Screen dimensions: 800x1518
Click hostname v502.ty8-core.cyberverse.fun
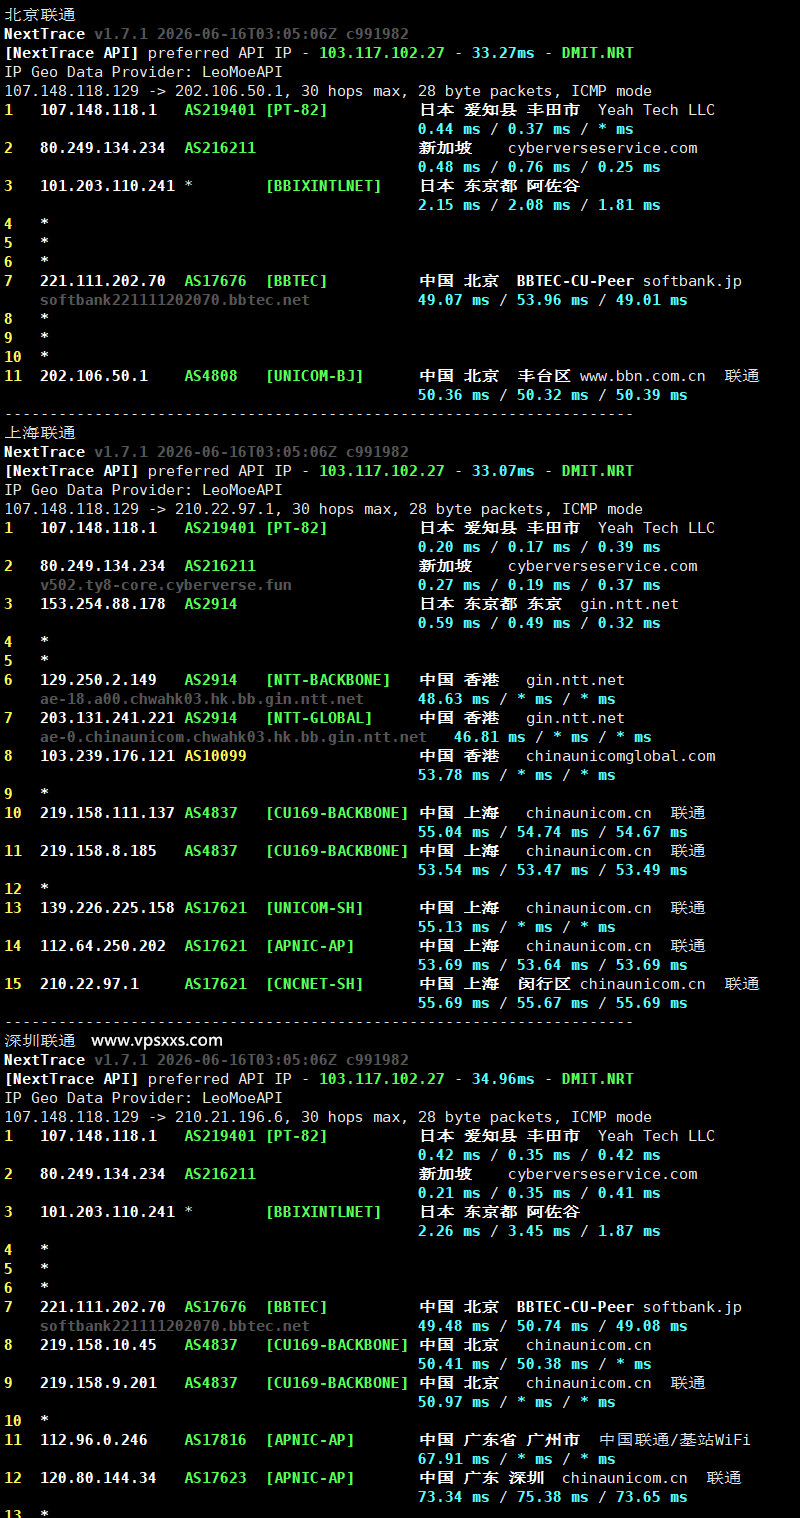(166, 585)
